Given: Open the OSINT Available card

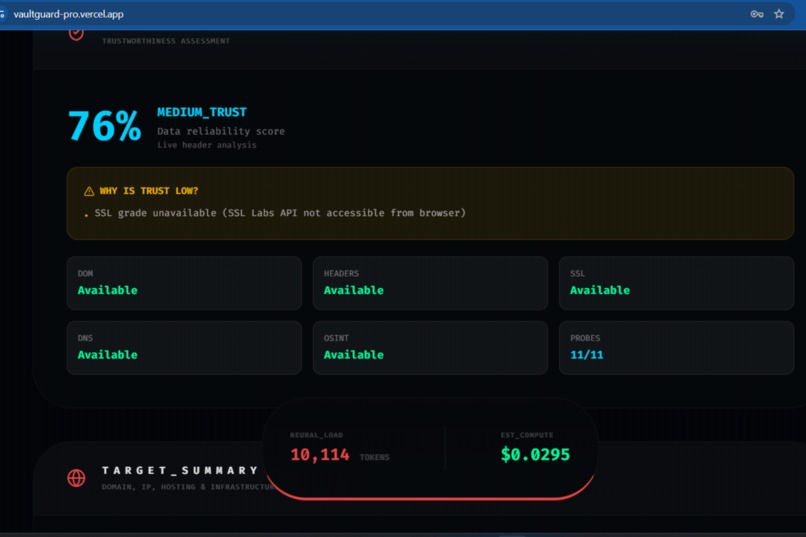Looking at the screenshot, I should pyautogui.click(x=430, y=348).
